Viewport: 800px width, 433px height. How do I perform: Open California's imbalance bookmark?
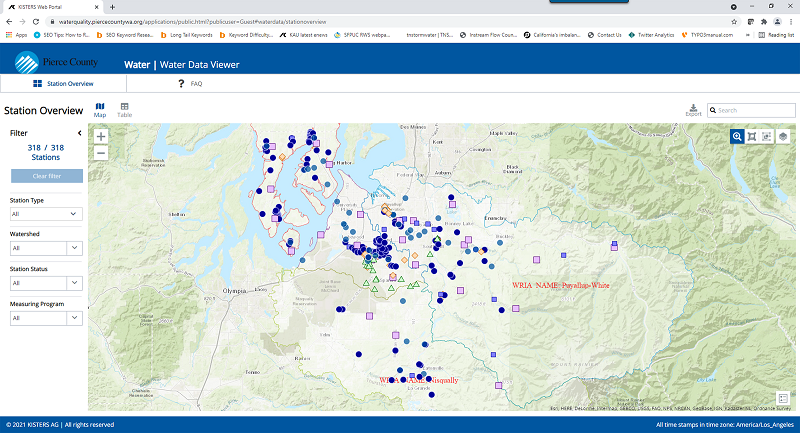tap(553, 35)
